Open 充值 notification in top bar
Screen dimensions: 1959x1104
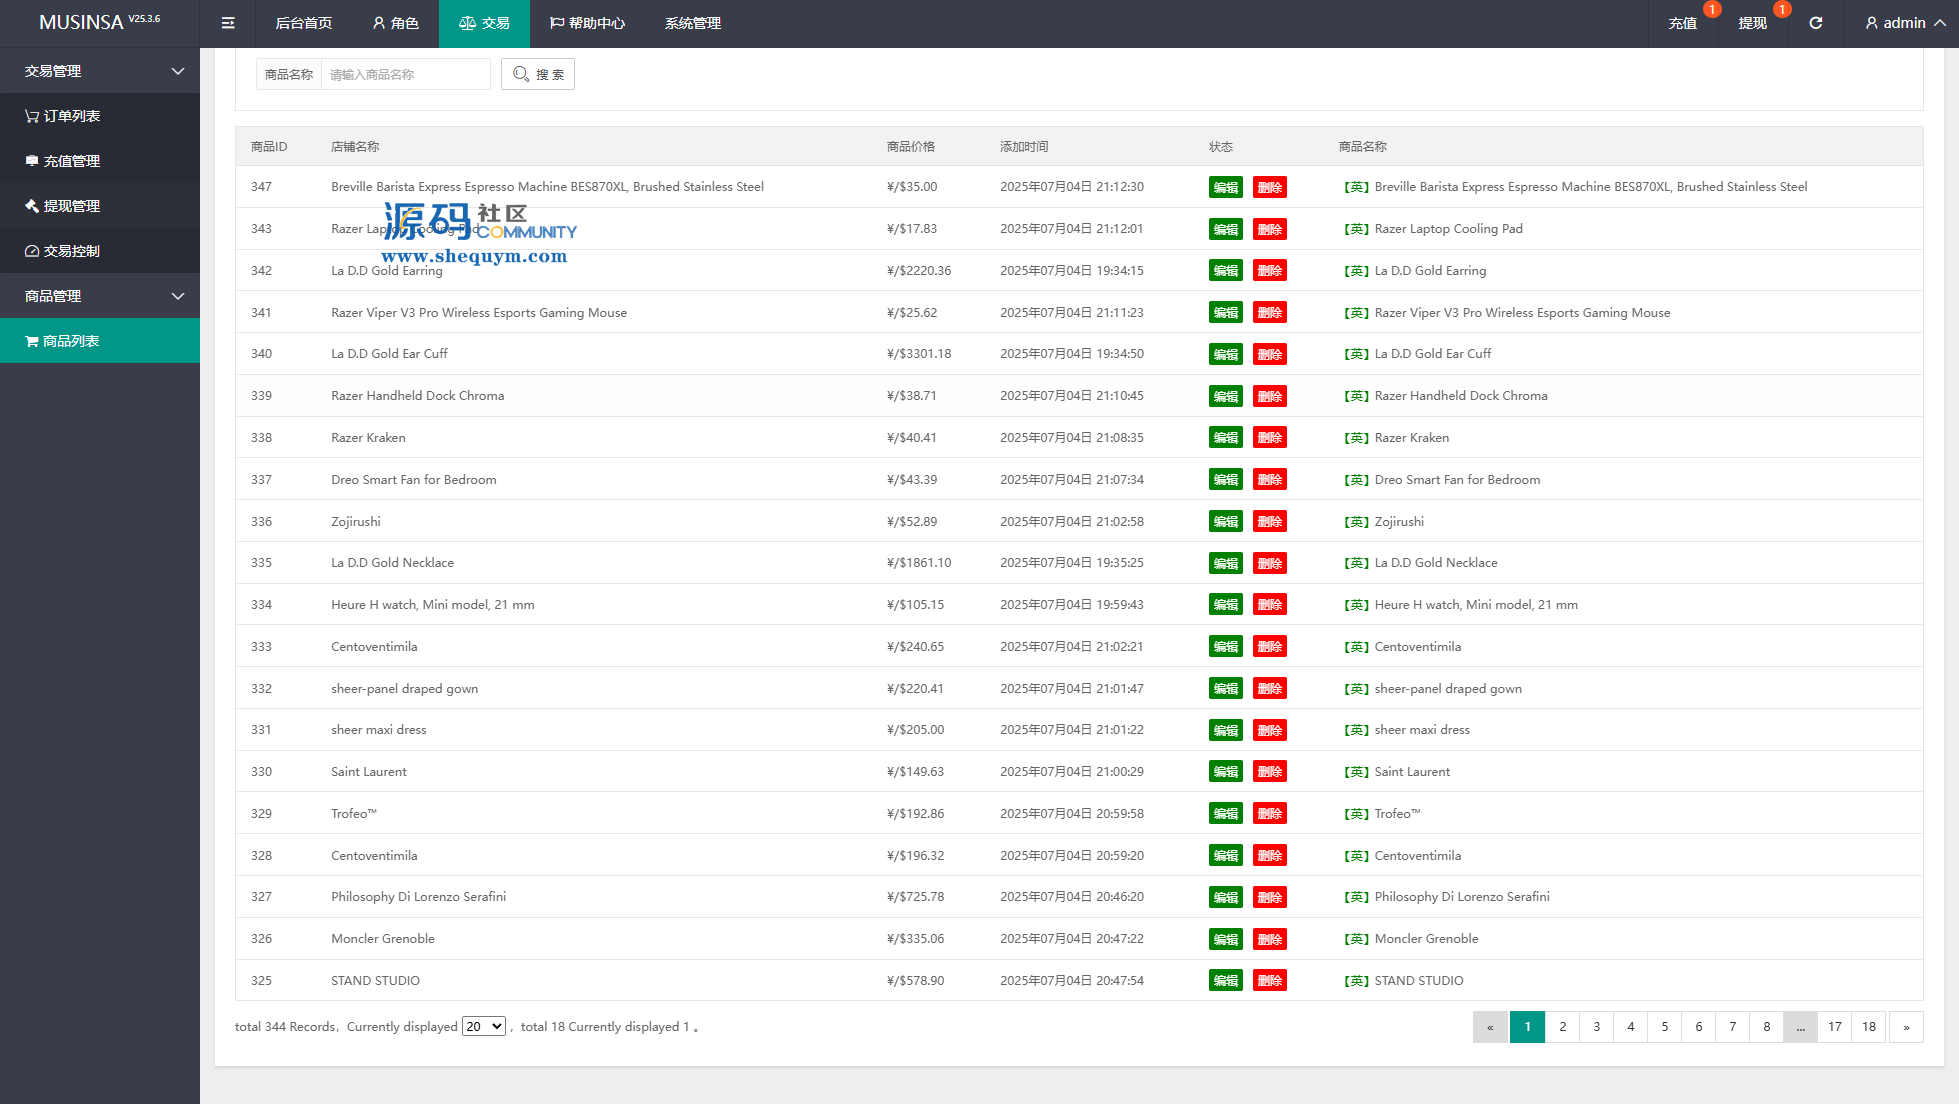coord(1682,23)
